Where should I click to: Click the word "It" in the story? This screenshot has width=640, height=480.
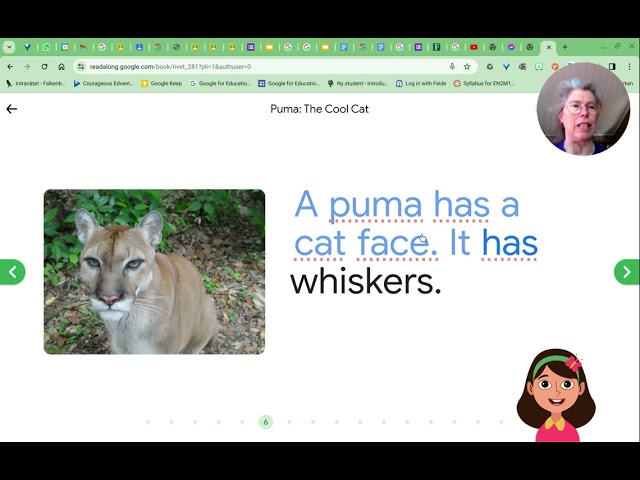pos(460,242)
